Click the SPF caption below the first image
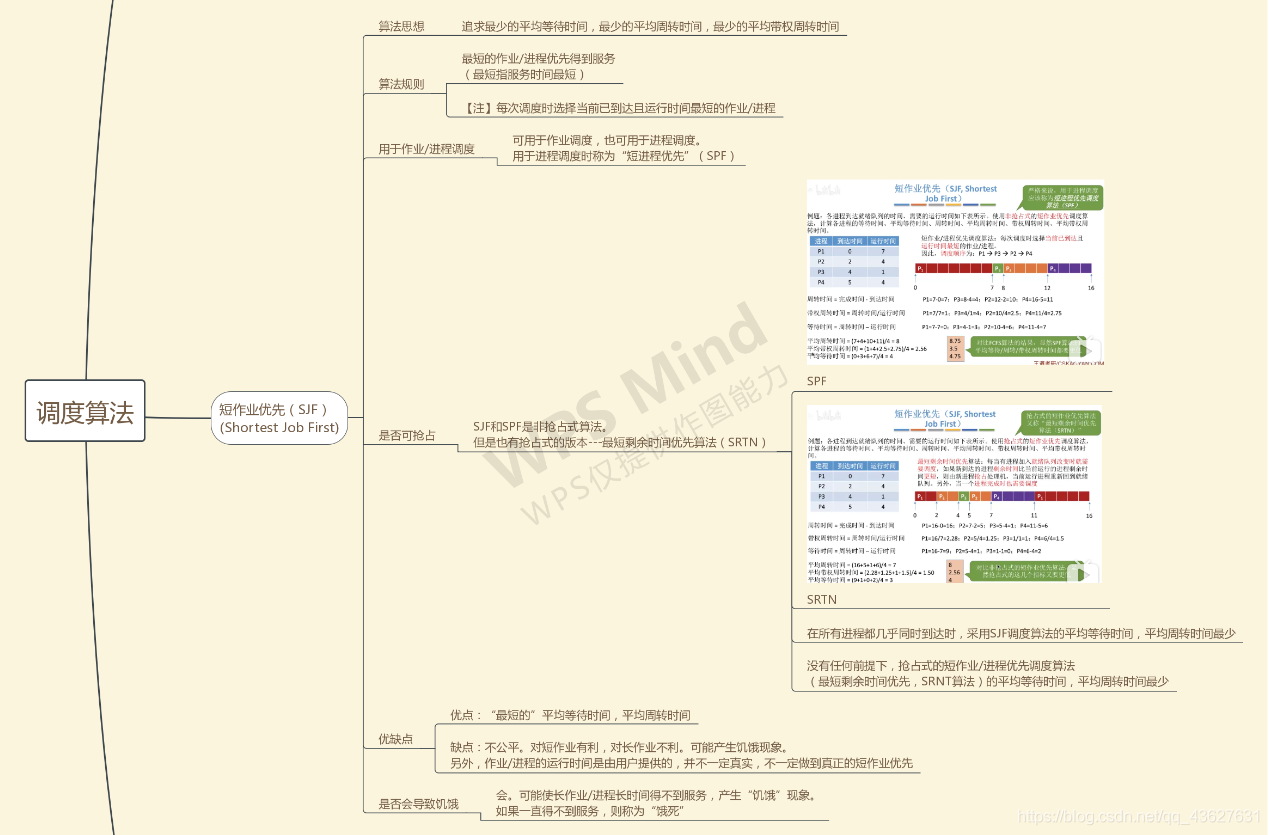 coord(816,381)
